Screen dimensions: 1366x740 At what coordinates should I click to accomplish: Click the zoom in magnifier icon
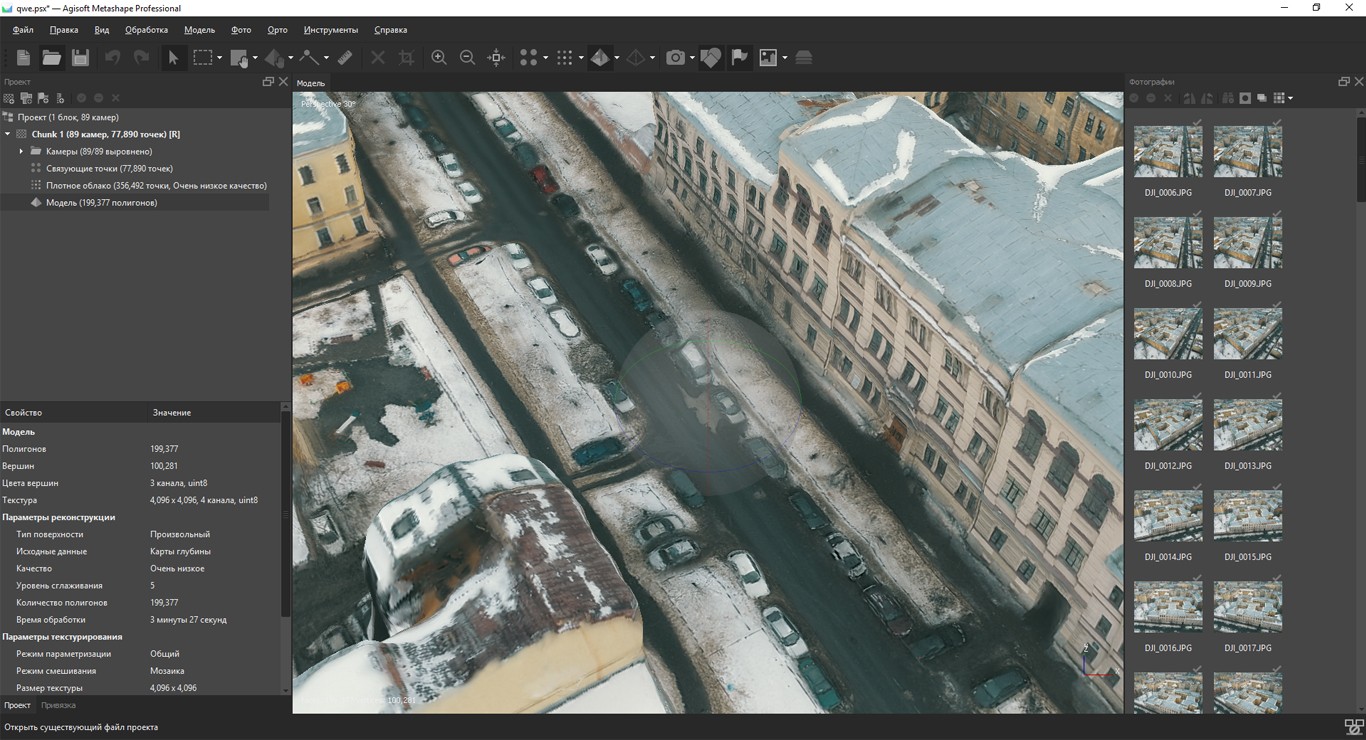tap(438, 58)
